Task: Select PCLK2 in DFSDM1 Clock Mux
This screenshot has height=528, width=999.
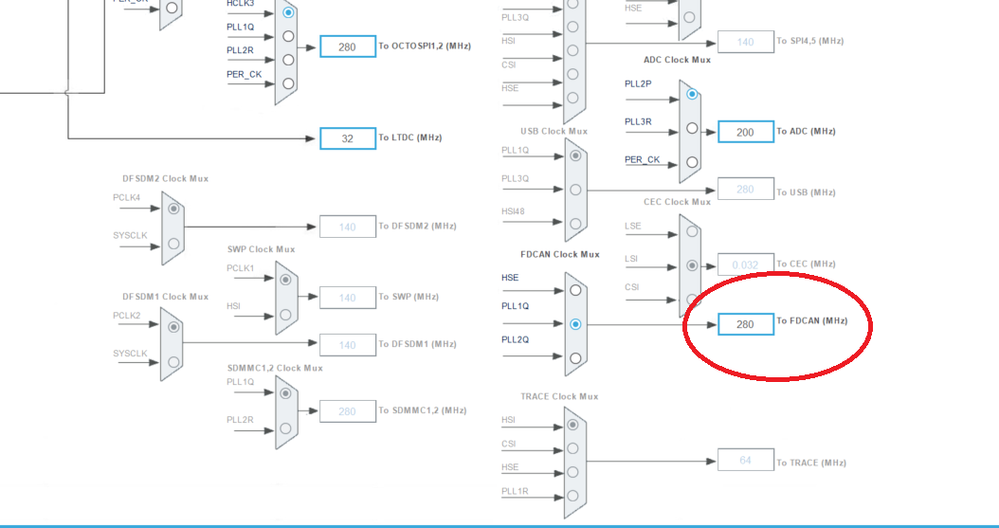Action: 173,327
